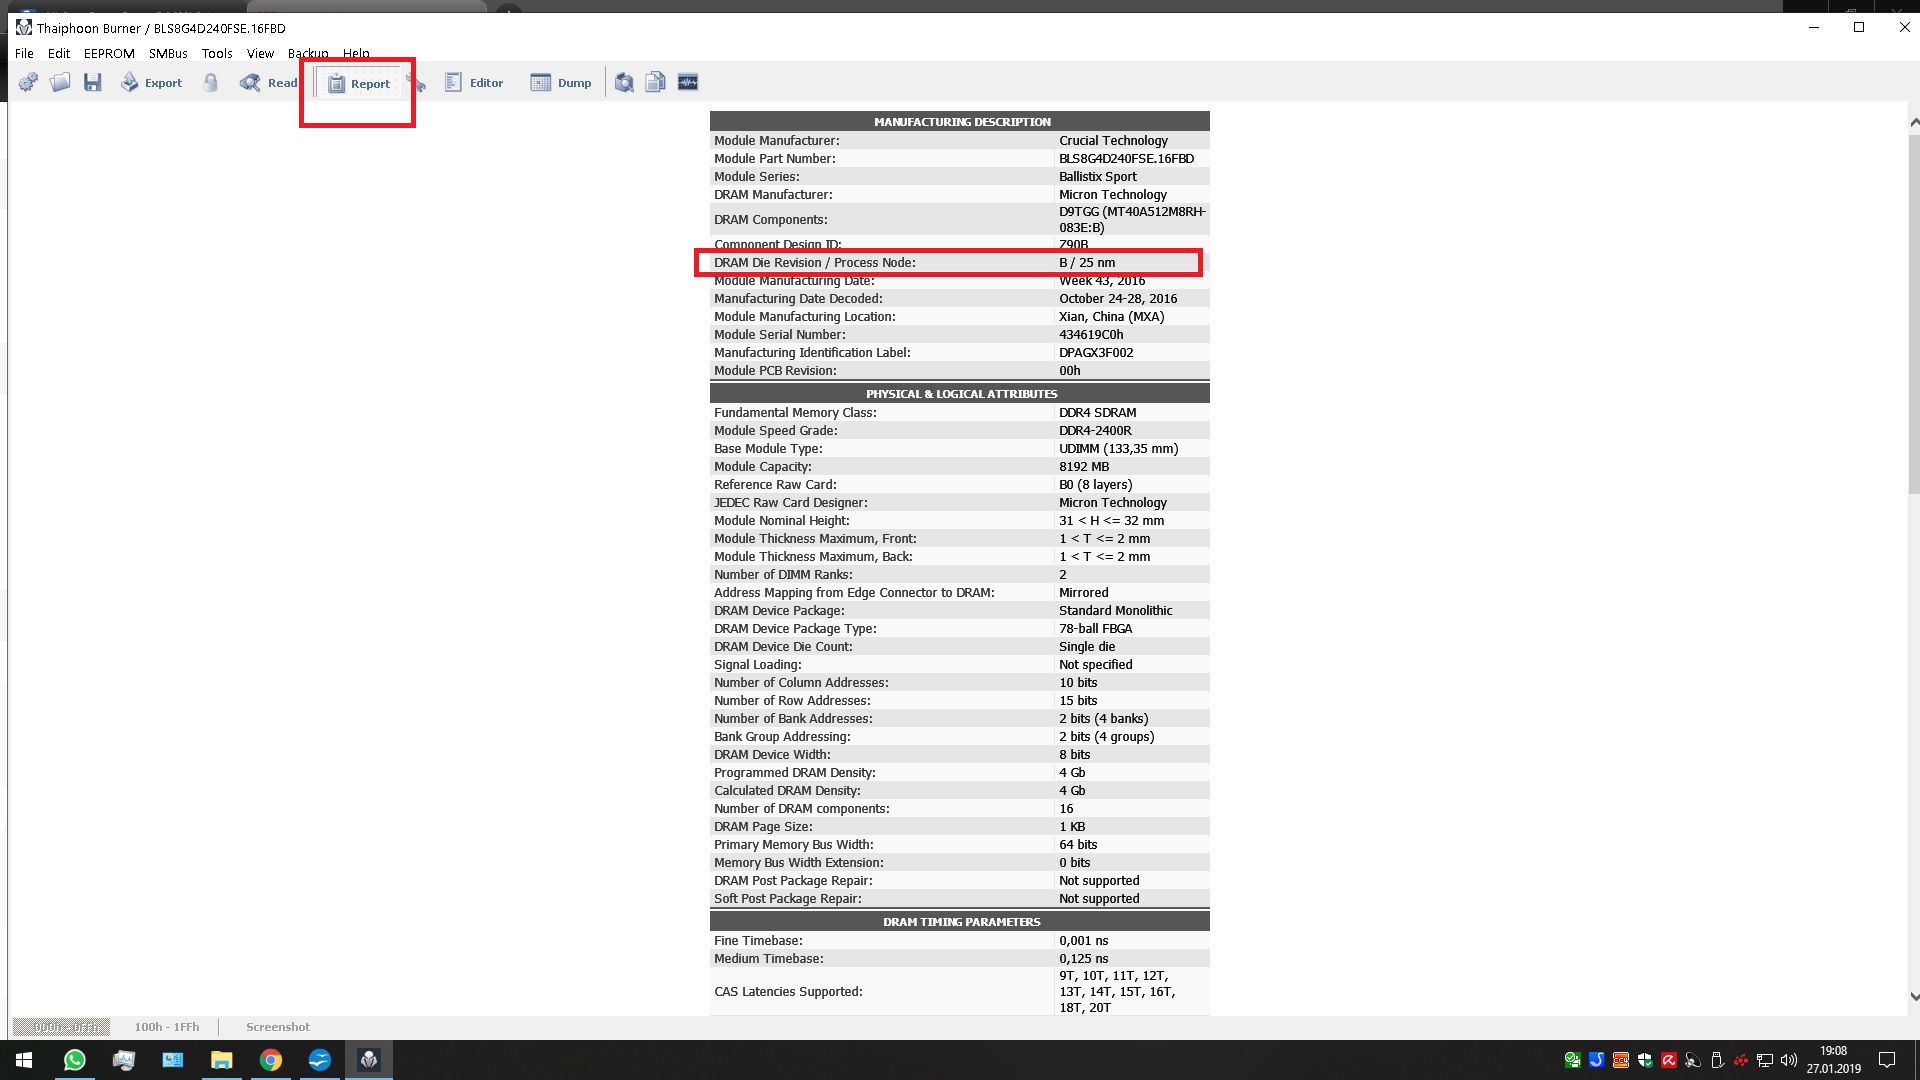
Task: Select the 000h - 0FFh address tab
Action: click(62, 1027)
